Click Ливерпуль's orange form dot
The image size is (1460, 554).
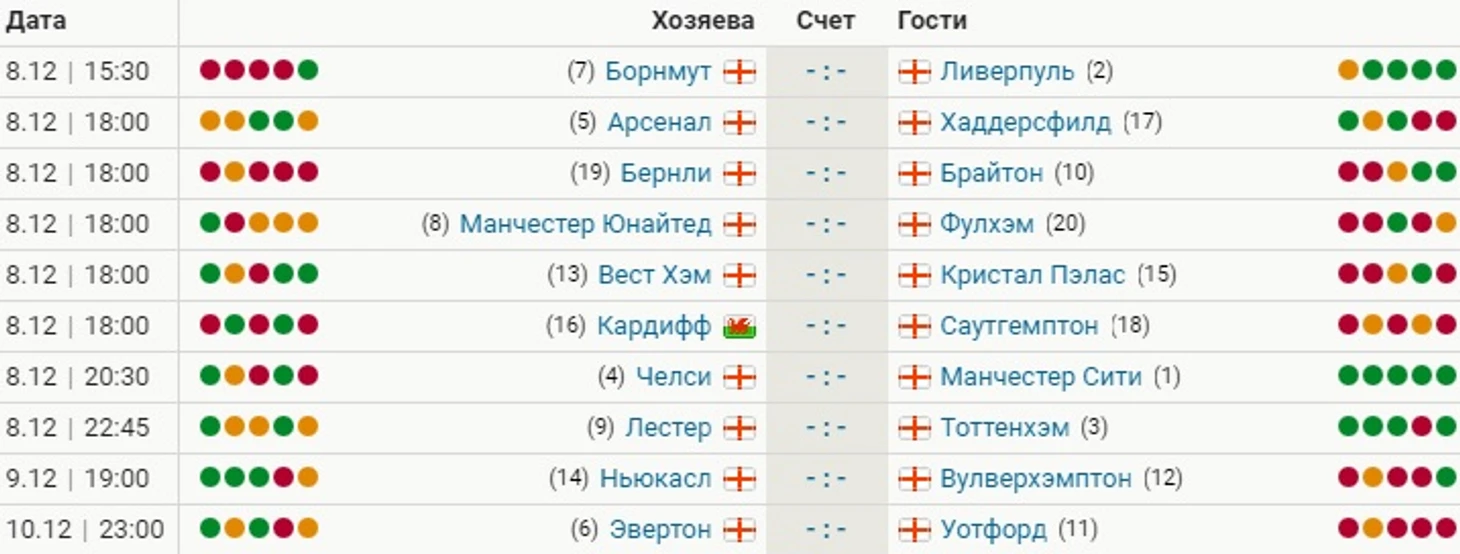(1348, 71)
